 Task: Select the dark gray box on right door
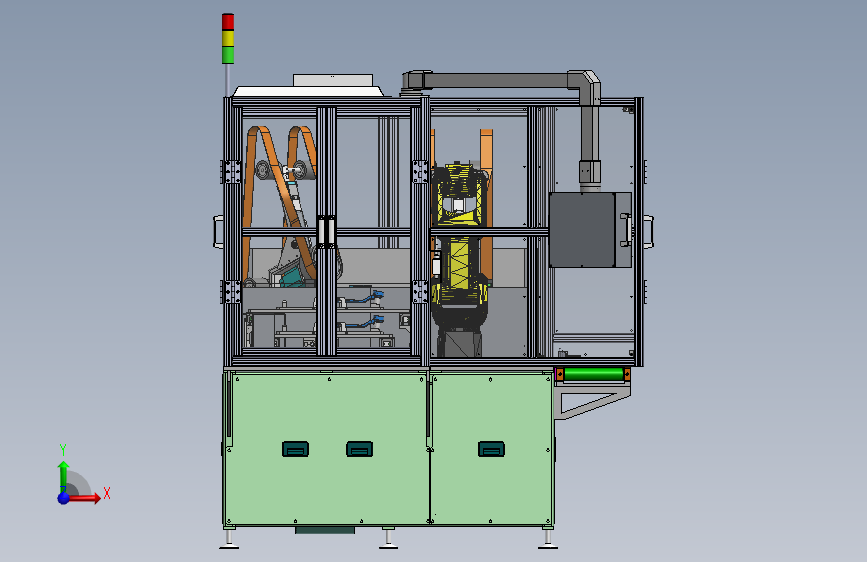[582, 230]
